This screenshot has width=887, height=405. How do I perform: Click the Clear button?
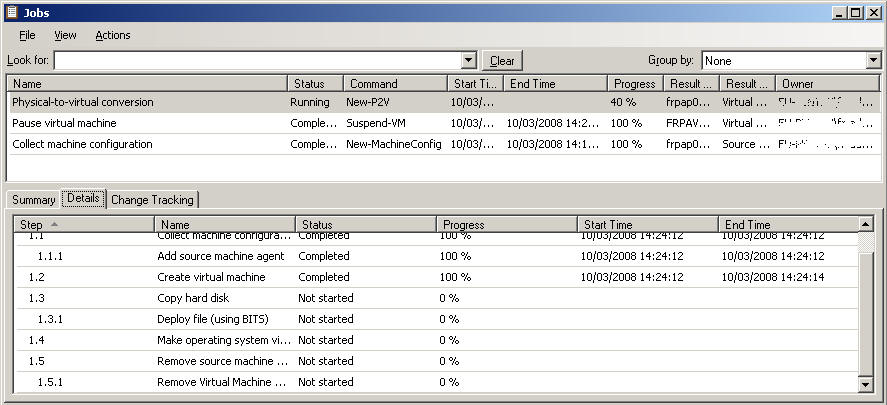(x=502, y=61)
